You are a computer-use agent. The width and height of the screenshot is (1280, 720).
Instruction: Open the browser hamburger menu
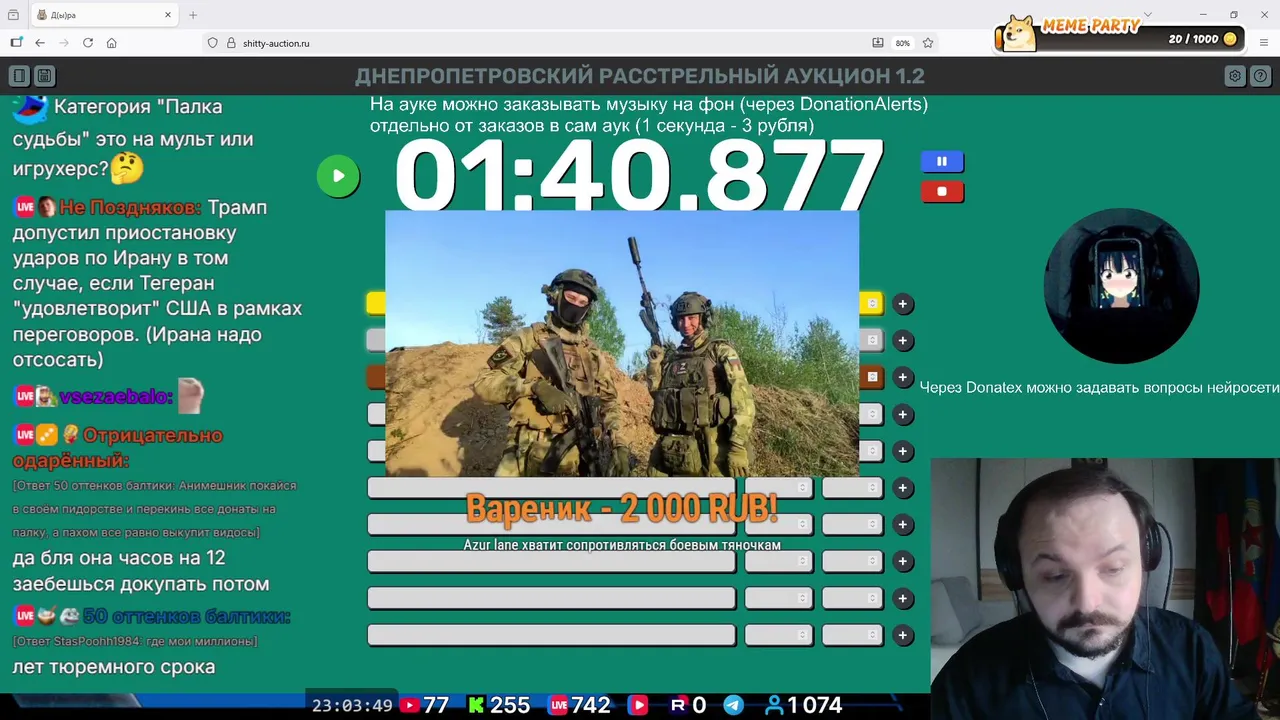pos(1264,43)
